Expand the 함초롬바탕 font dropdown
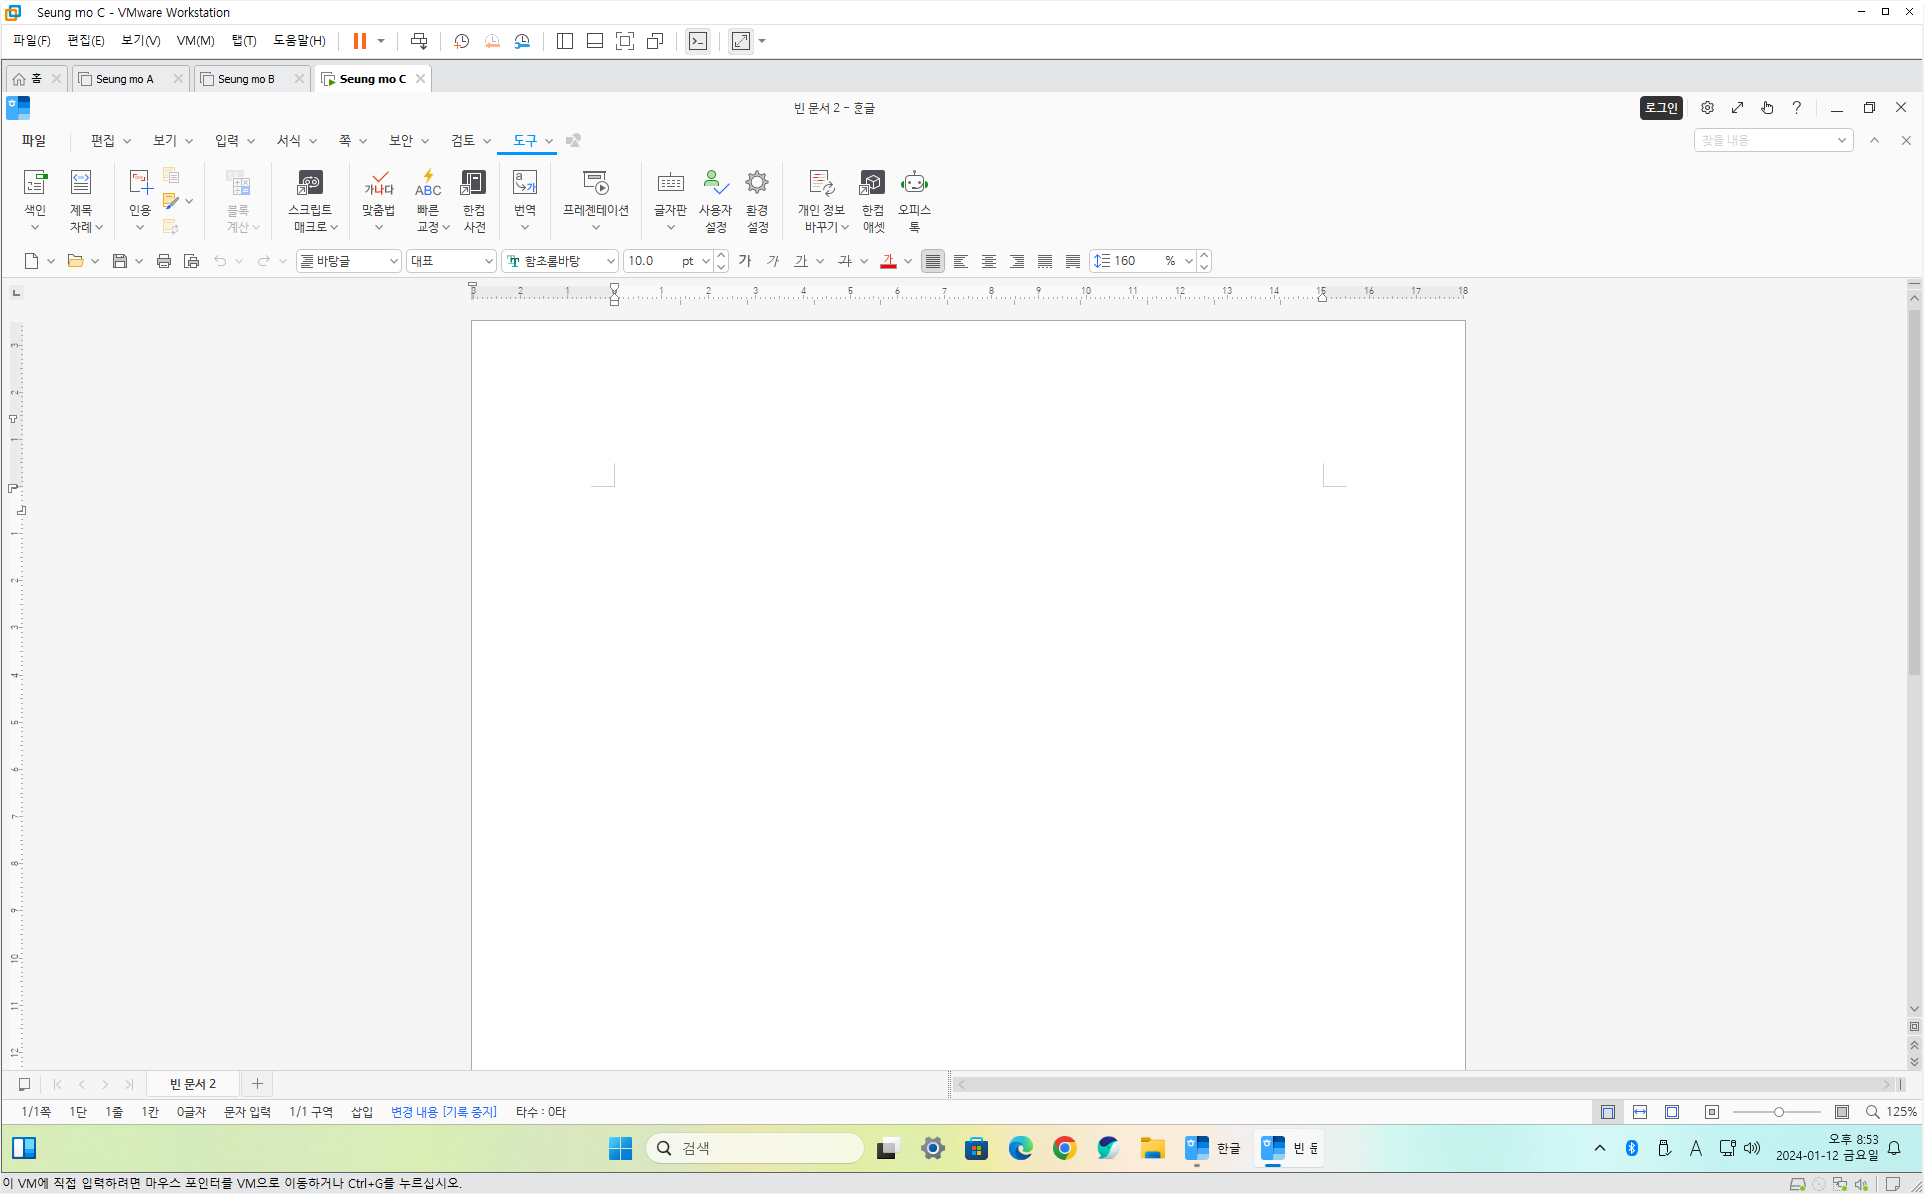This screenshot has width=1924, height=1194. 610,261
